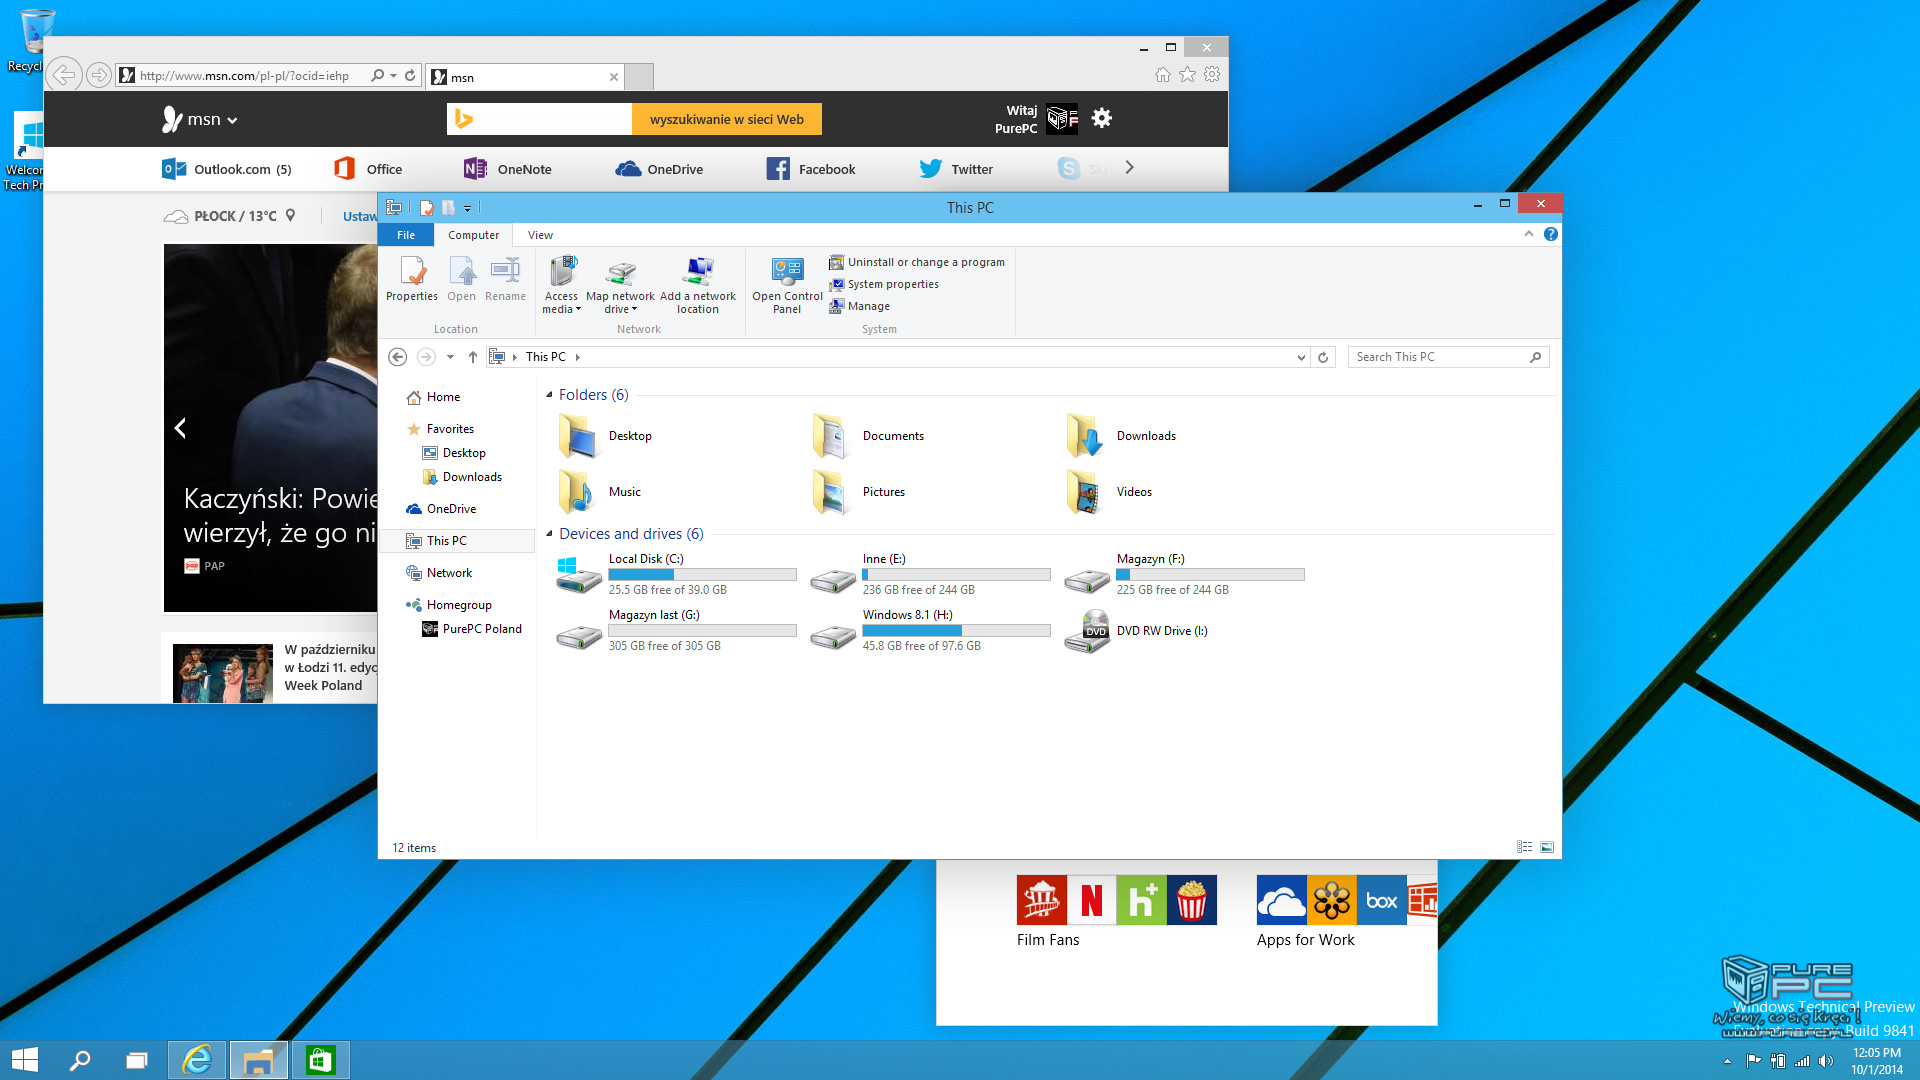This screenshot has height=1080, width=1920.
Task: Click Access media in the ribbon
Action: click(561, 285)
